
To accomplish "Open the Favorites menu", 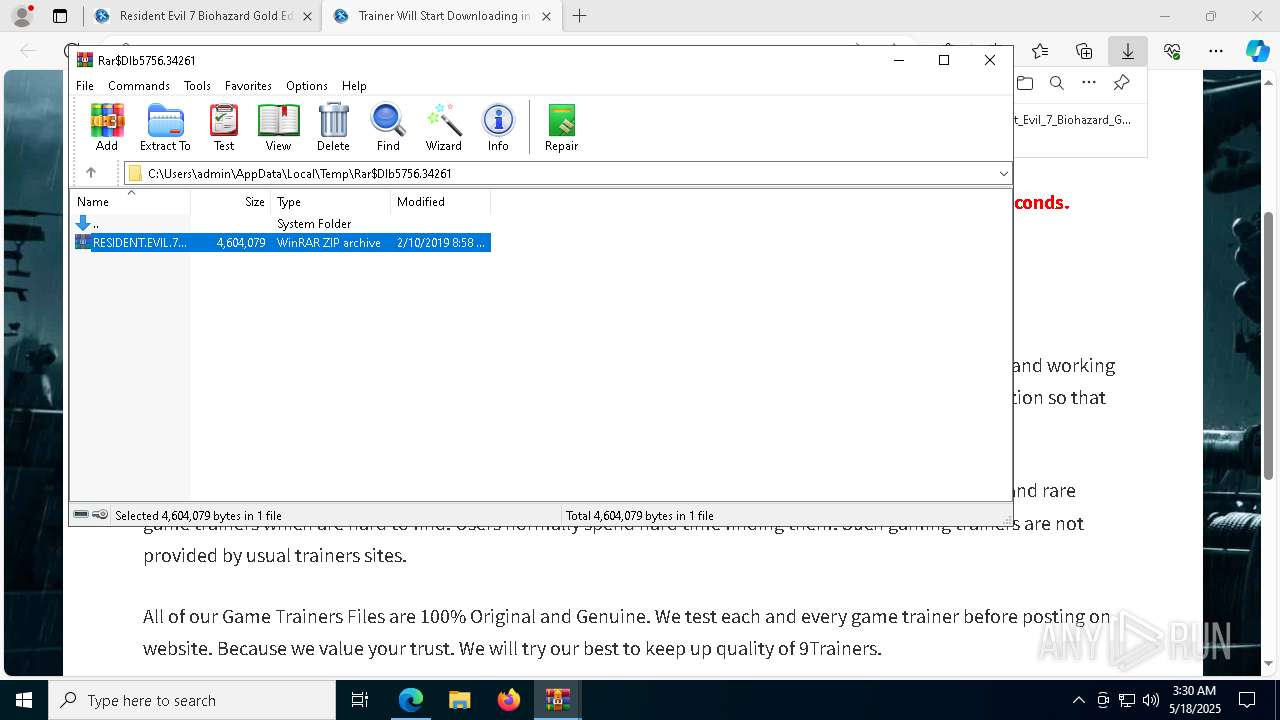I will (x=248, y=86).
